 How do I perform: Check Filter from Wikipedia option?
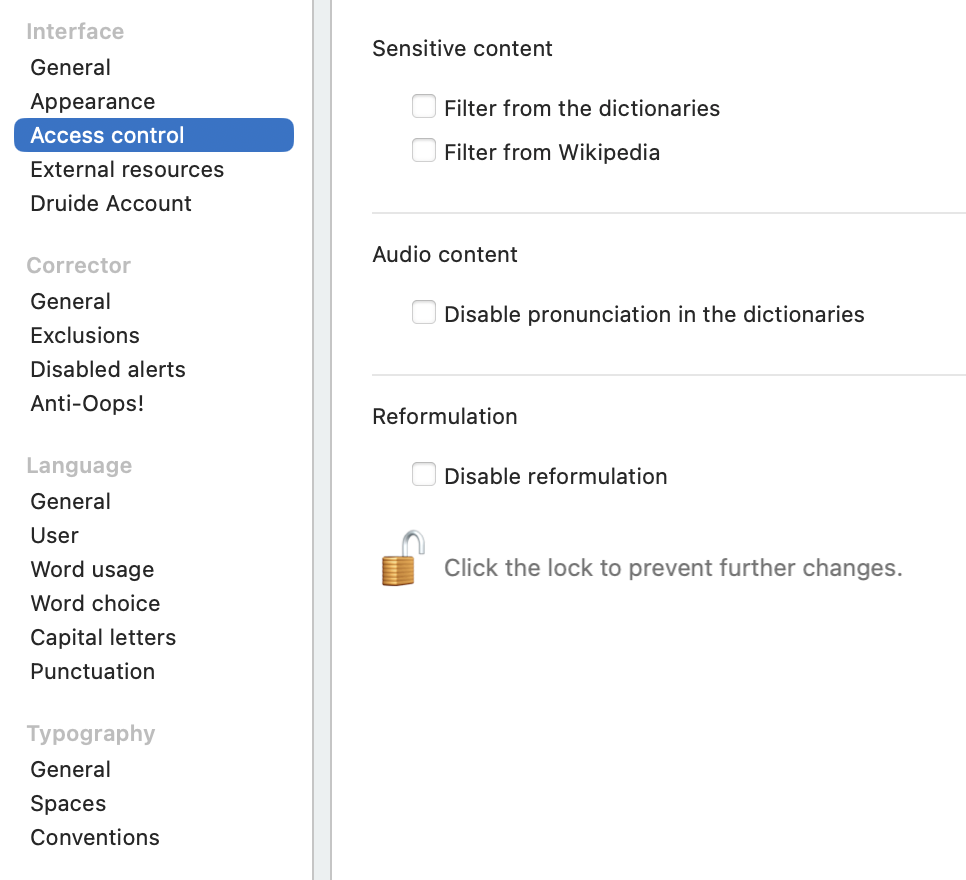pos(424,150)
